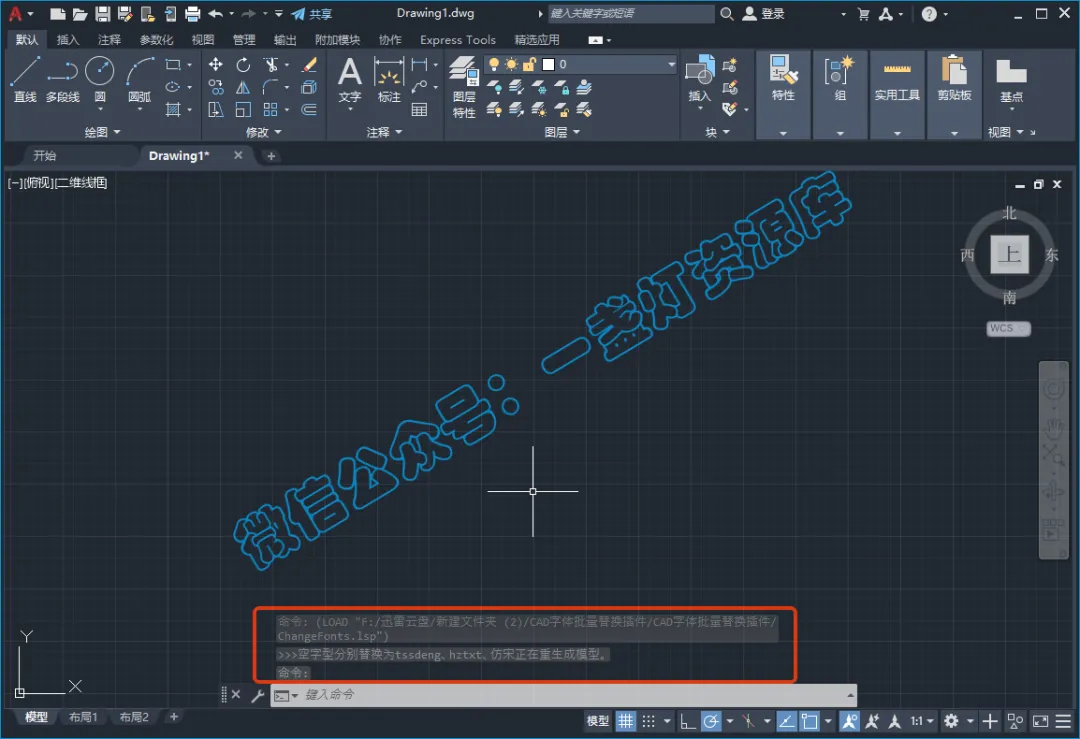Select the Scale tool
The width and height of the screenshot is (1080, 739).
[x=242, y=110]
